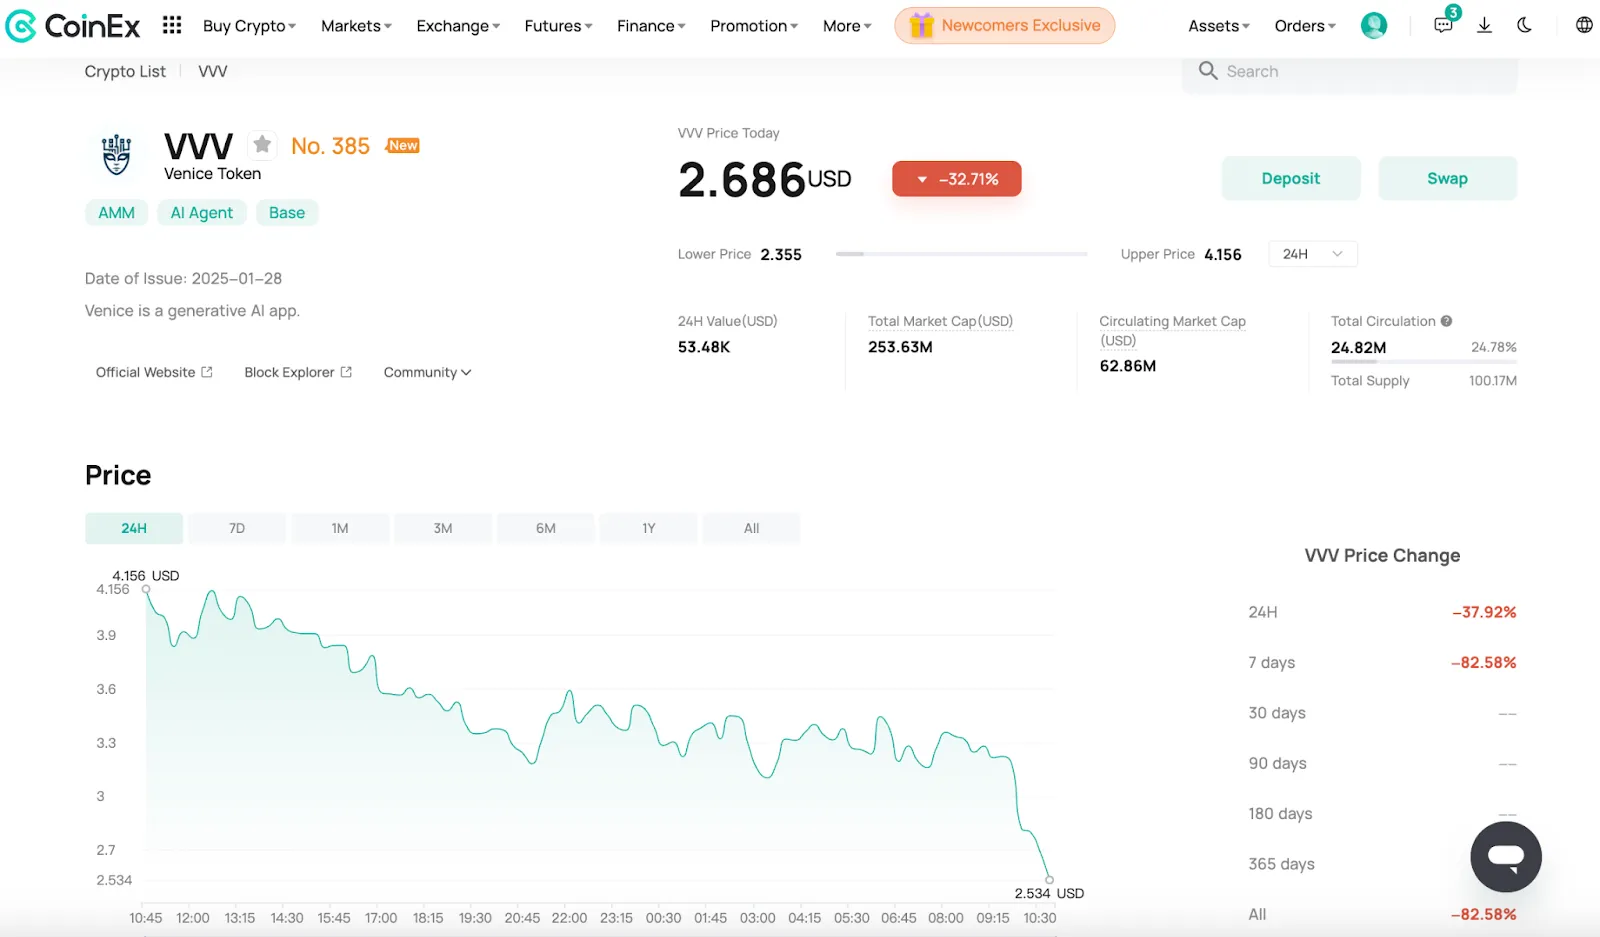Open the Orders dropdown
Viewport: 1600px width, 937px height.
pos(1305,26)
